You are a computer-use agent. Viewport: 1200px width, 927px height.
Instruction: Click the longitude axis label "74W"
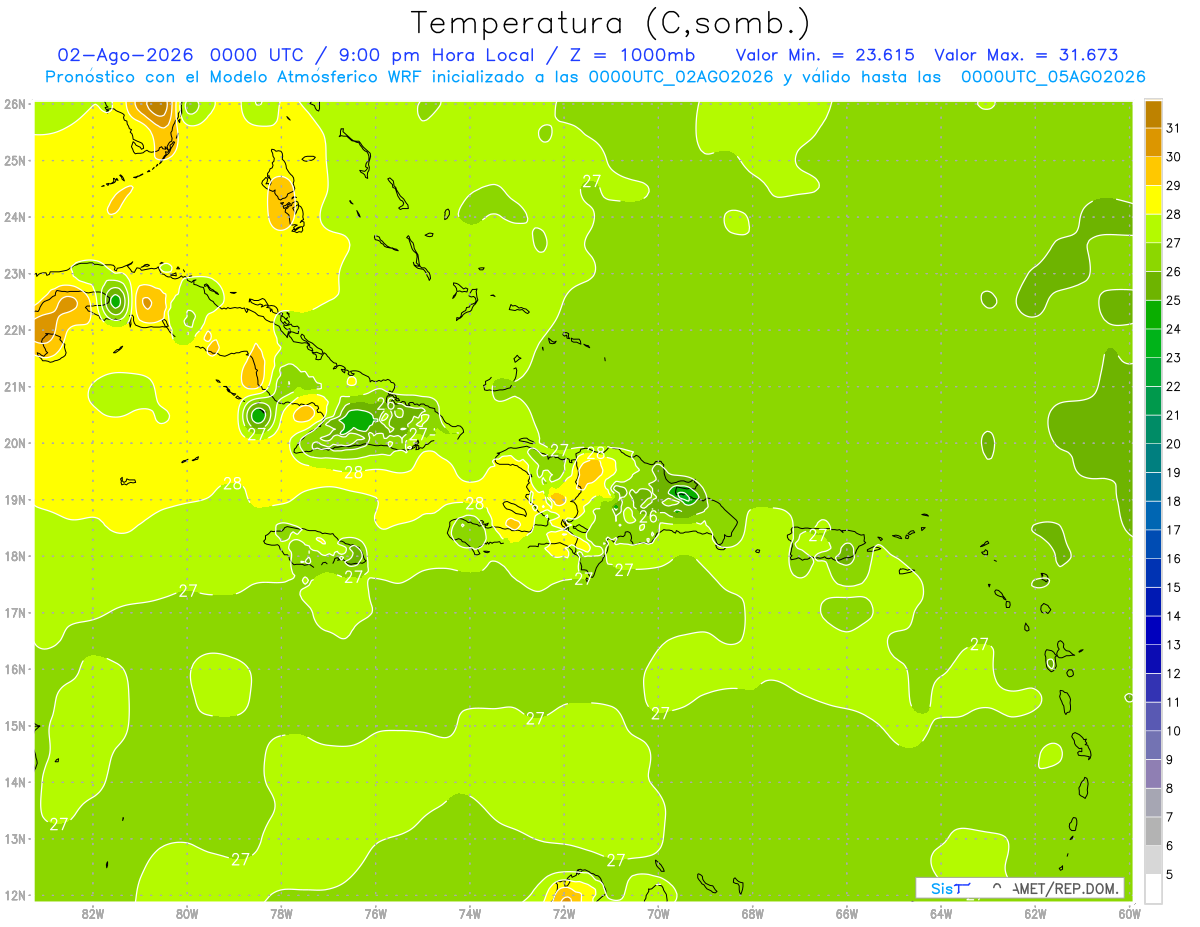tap(470, 913)
